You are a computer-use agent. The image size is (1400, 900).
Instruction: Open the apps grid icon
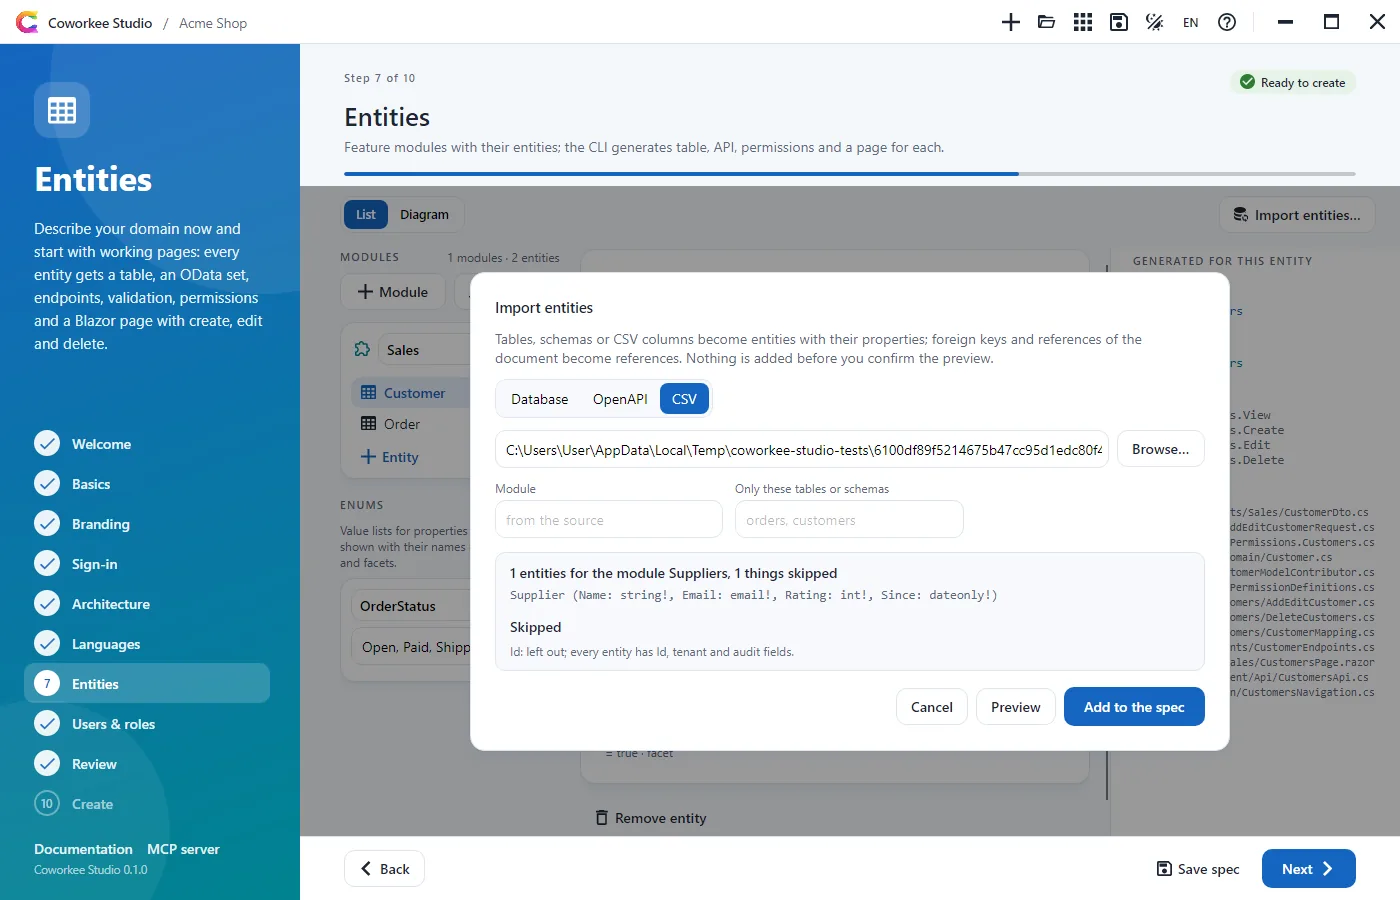click(x=1083, y=22)
